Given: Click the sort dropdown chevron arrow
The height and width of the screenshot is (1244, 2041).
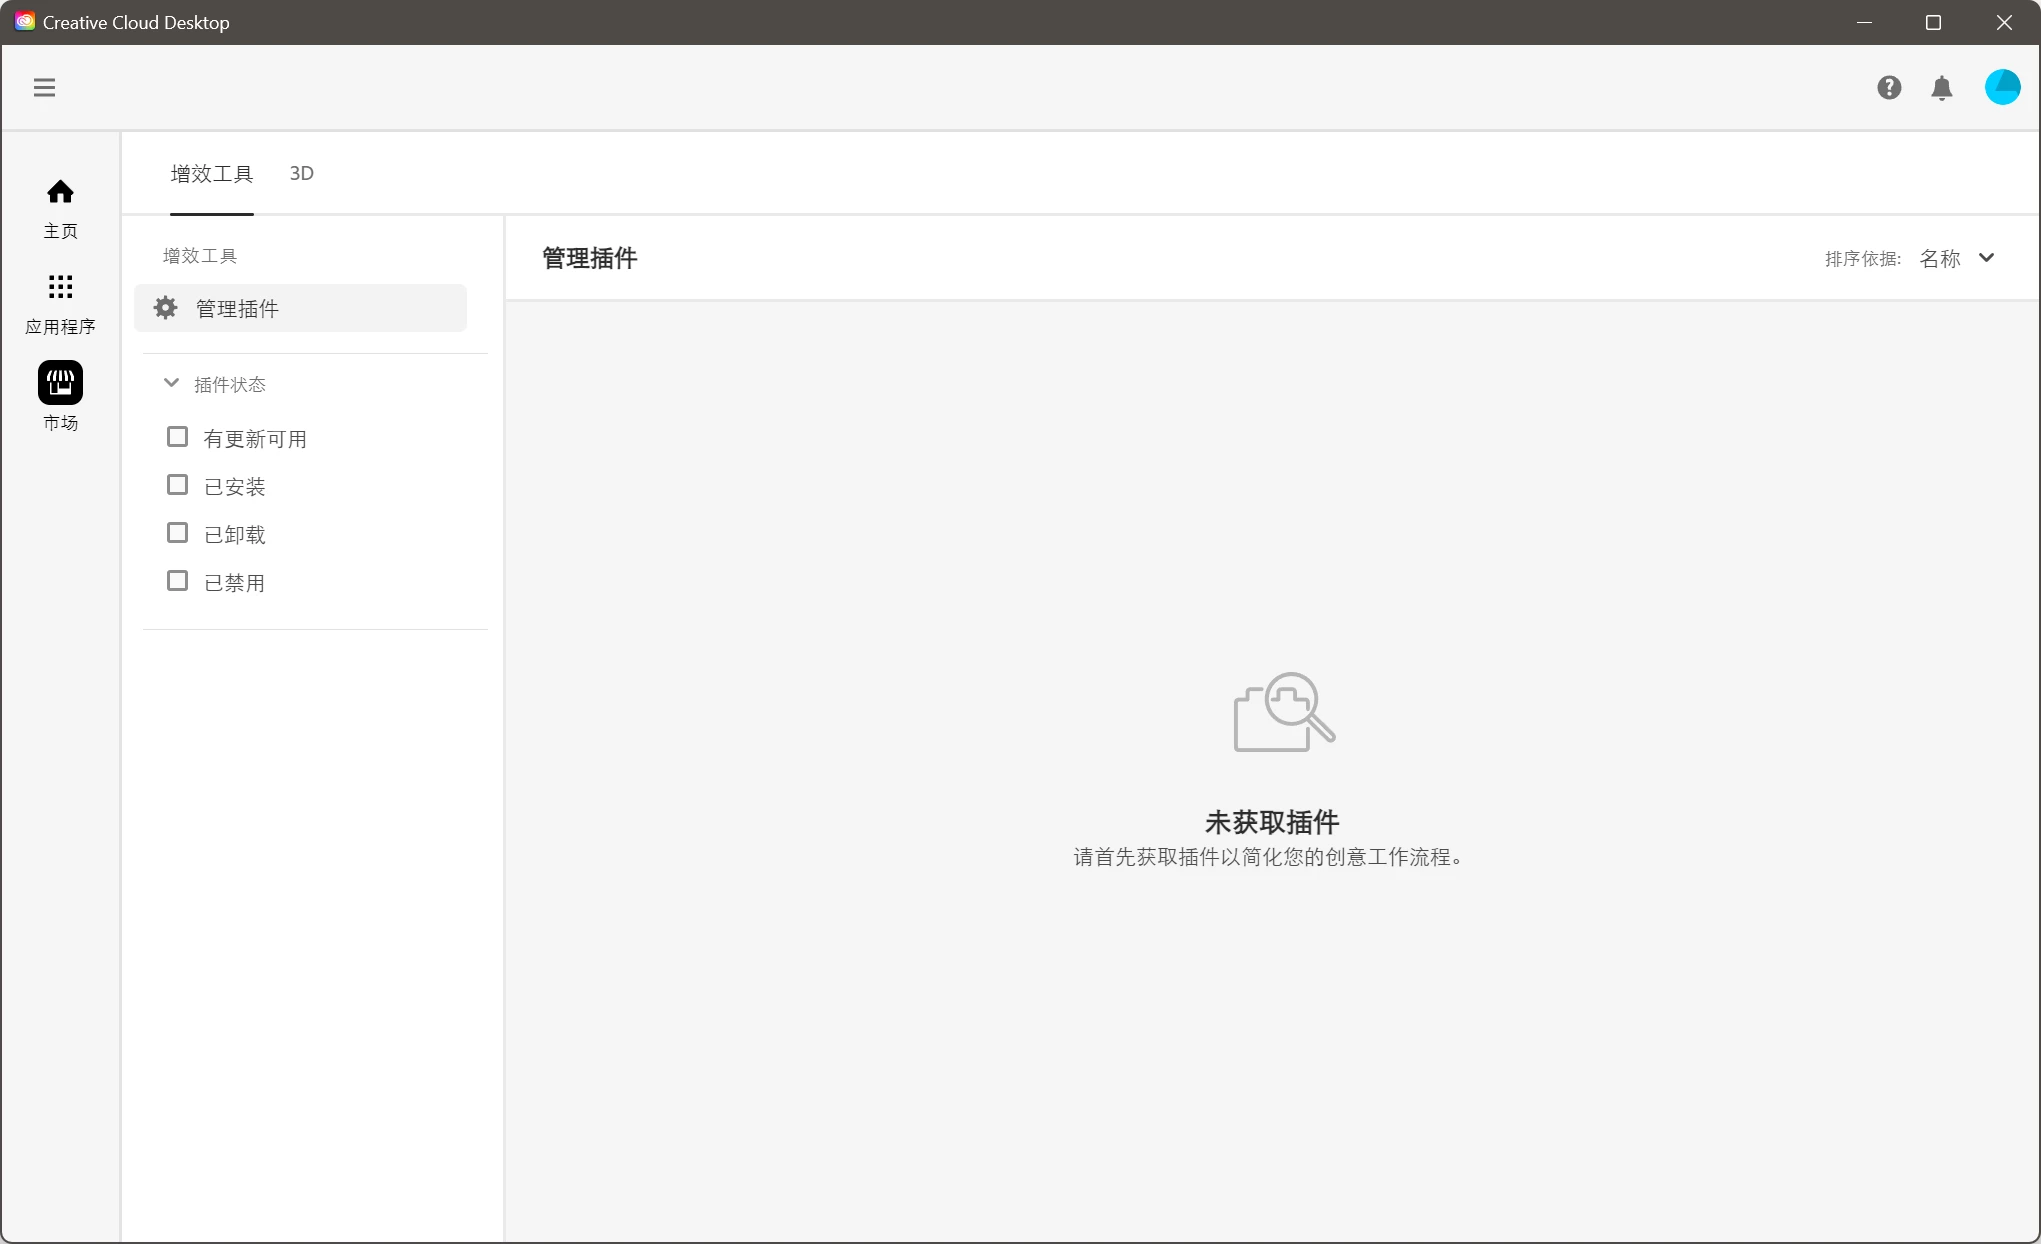Looking at the screenshot, I should 1987,258.
